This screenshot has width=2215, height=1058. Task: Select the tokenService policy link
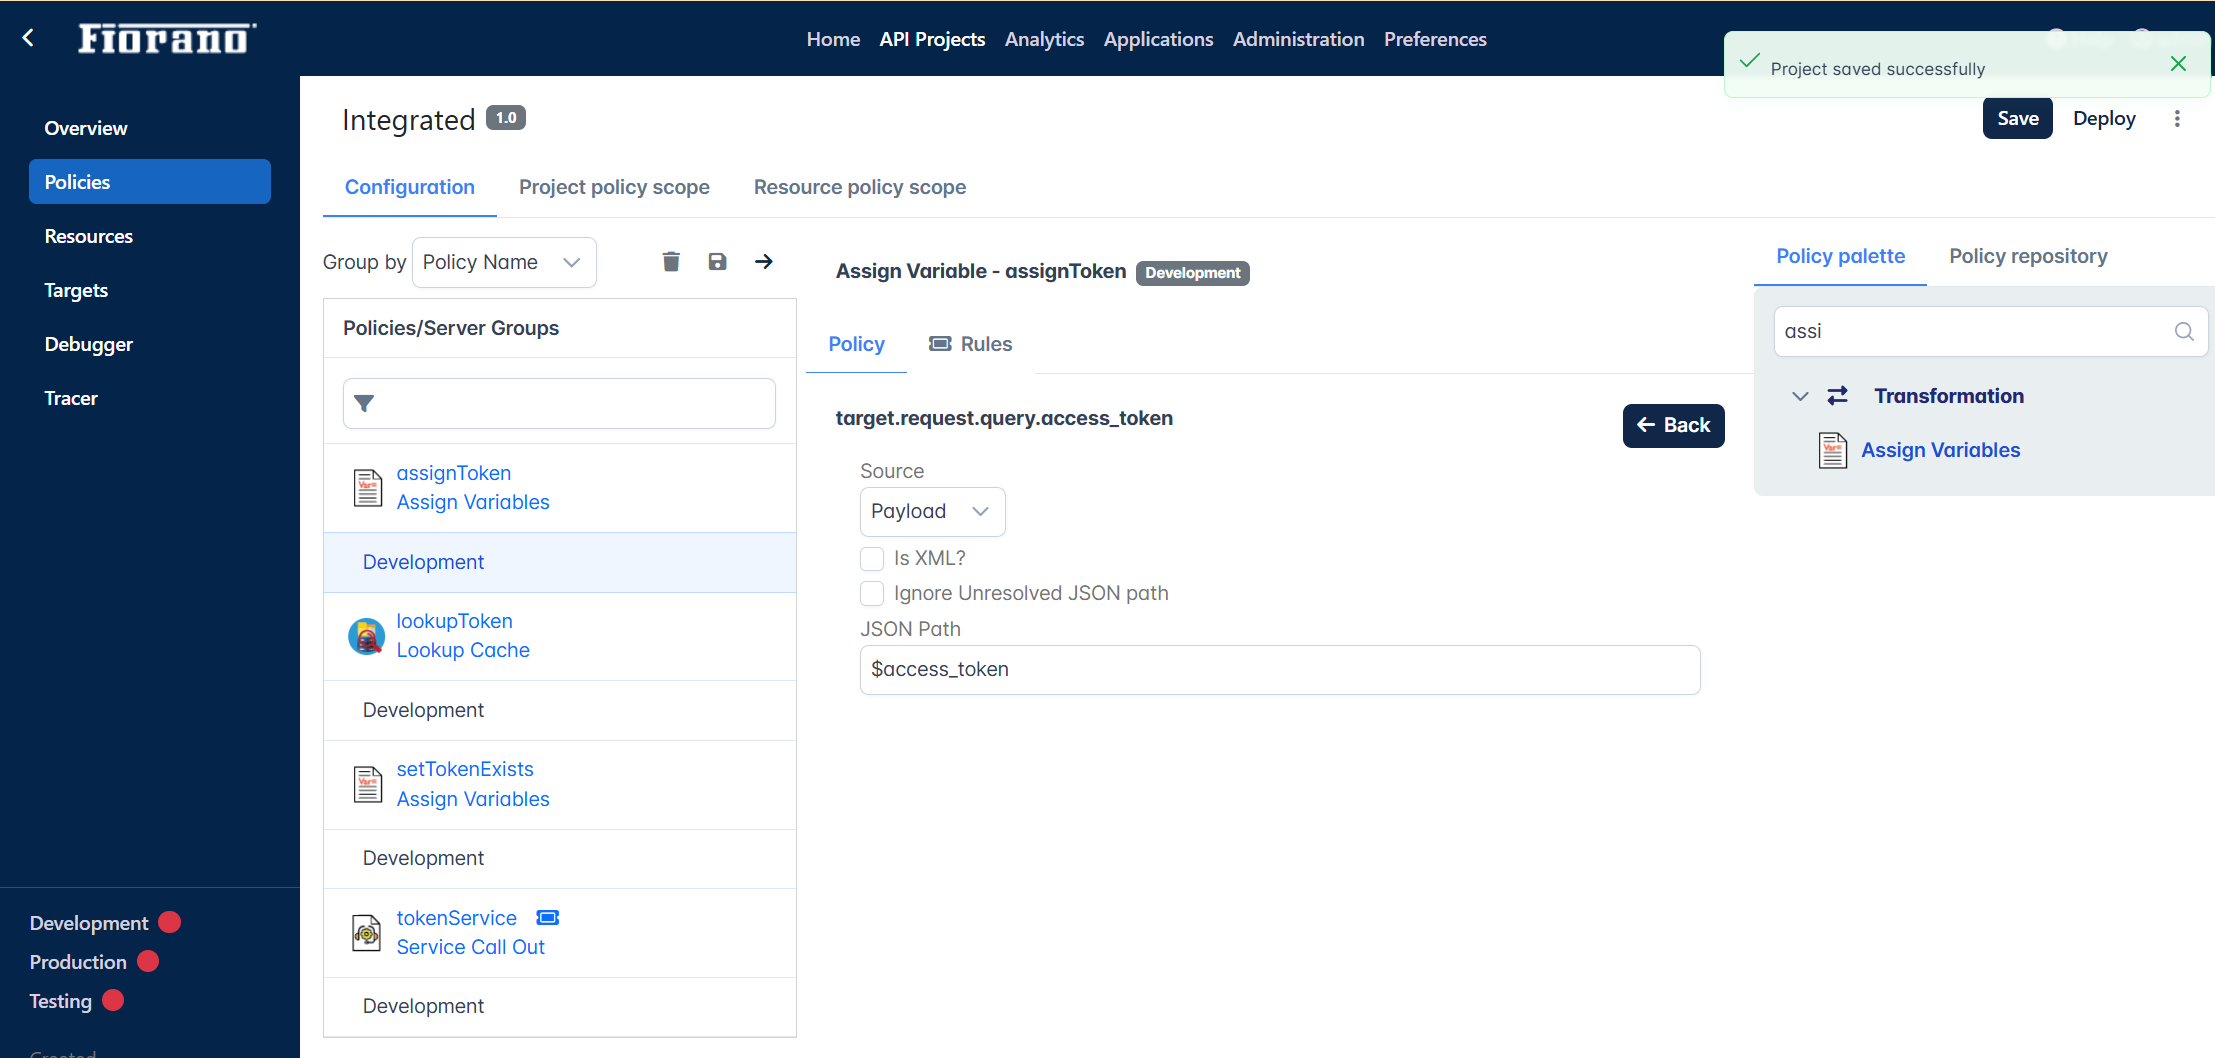457,918
